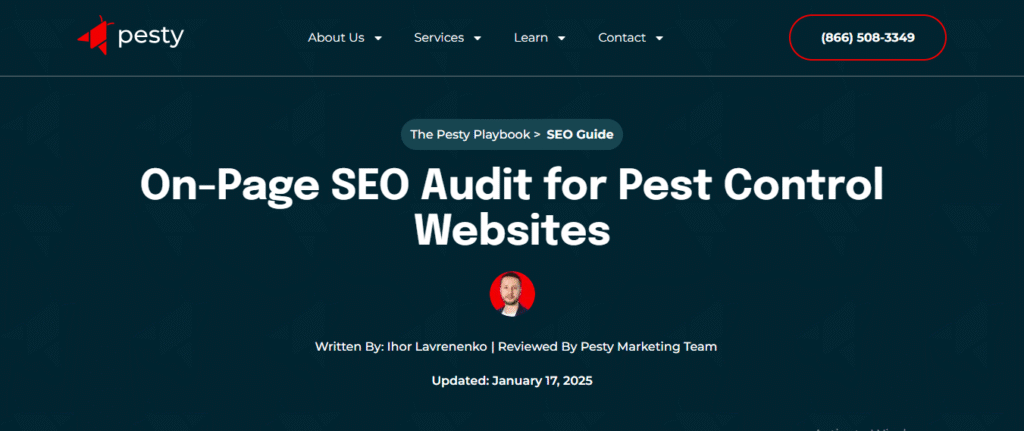1024x431 pixels.
Task: Open the About Us menu
Action: (x=336, y=38)
